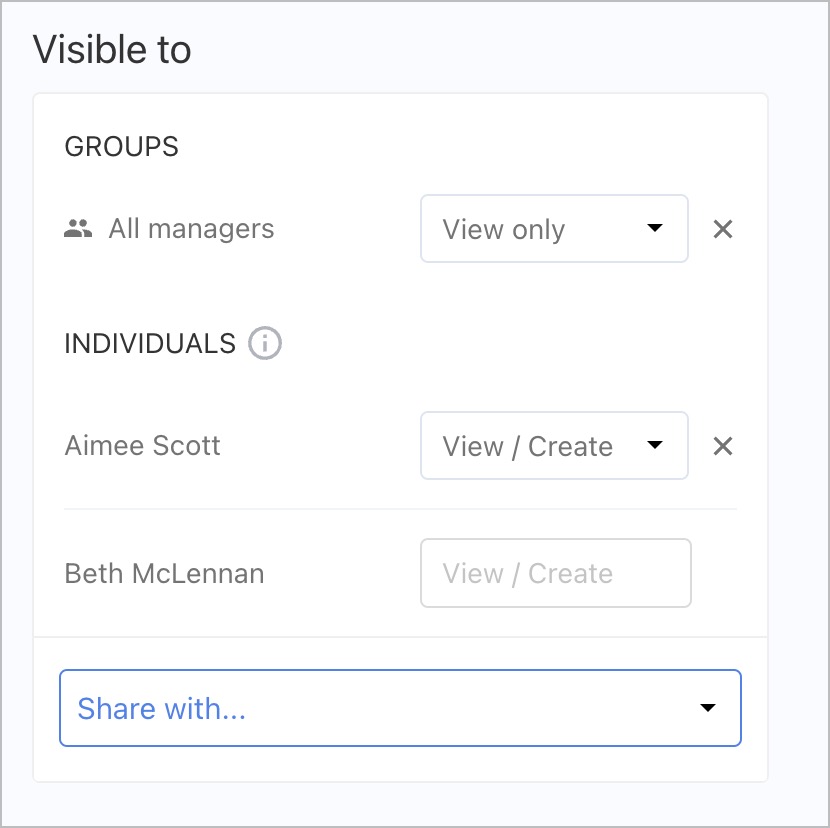Open the View only permission dropdown
This screenshot has width=830, height=828.
(553, 229)
